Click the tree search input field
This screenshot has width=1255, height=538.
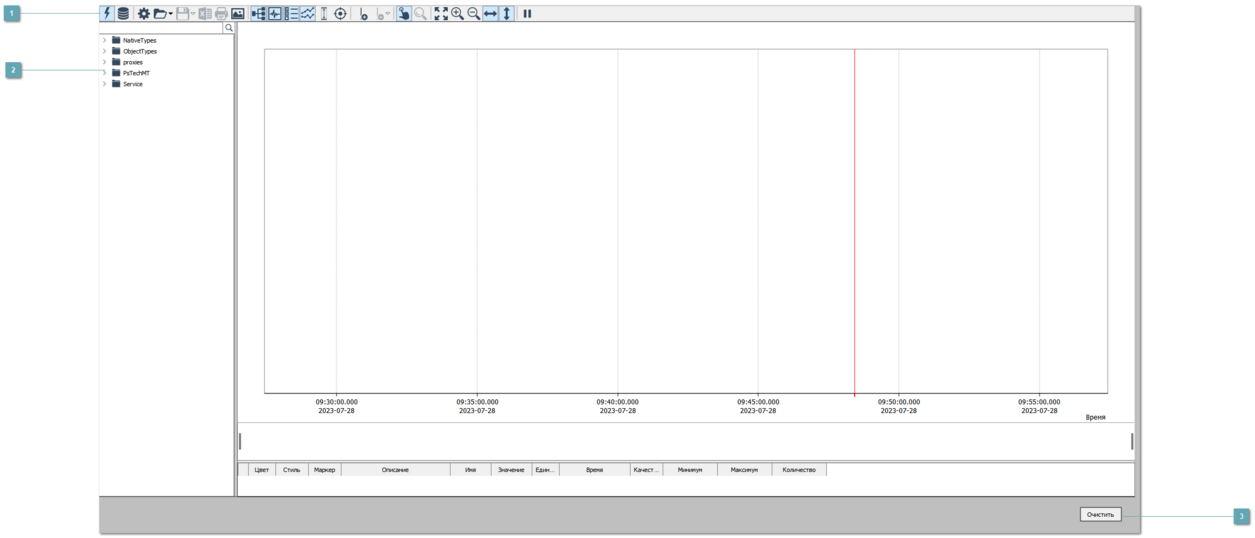click(x=162, y=28)
